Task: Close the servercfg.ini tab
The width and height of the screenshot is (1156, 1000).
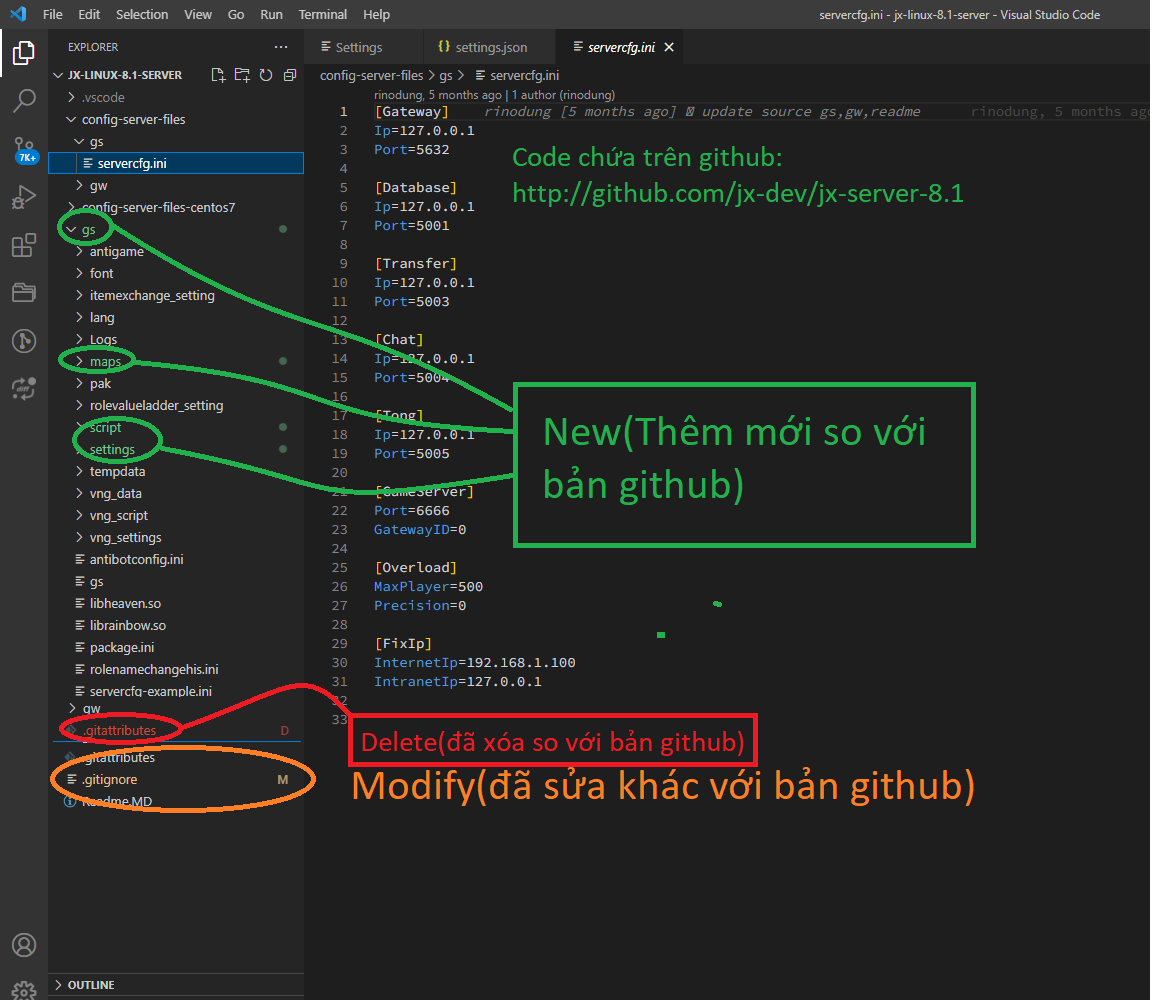Action: point(669,47)
